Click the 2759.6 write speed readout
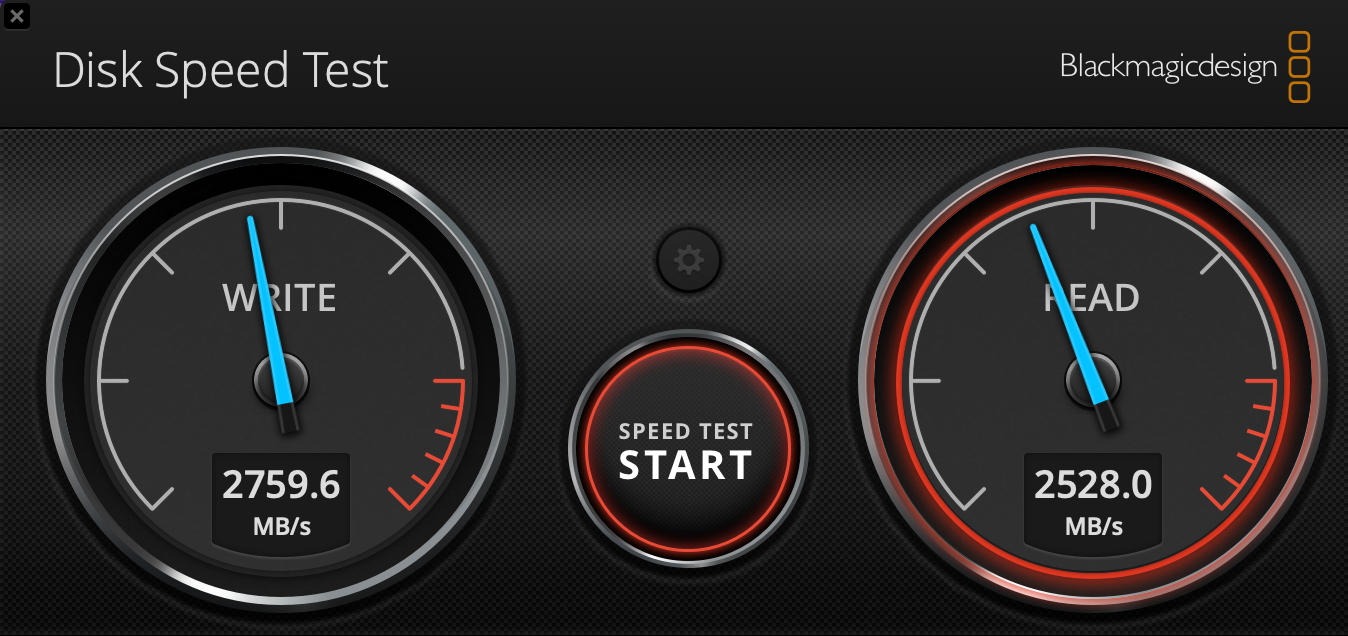This screenshot has height=636, width=1348. point(281,485)
